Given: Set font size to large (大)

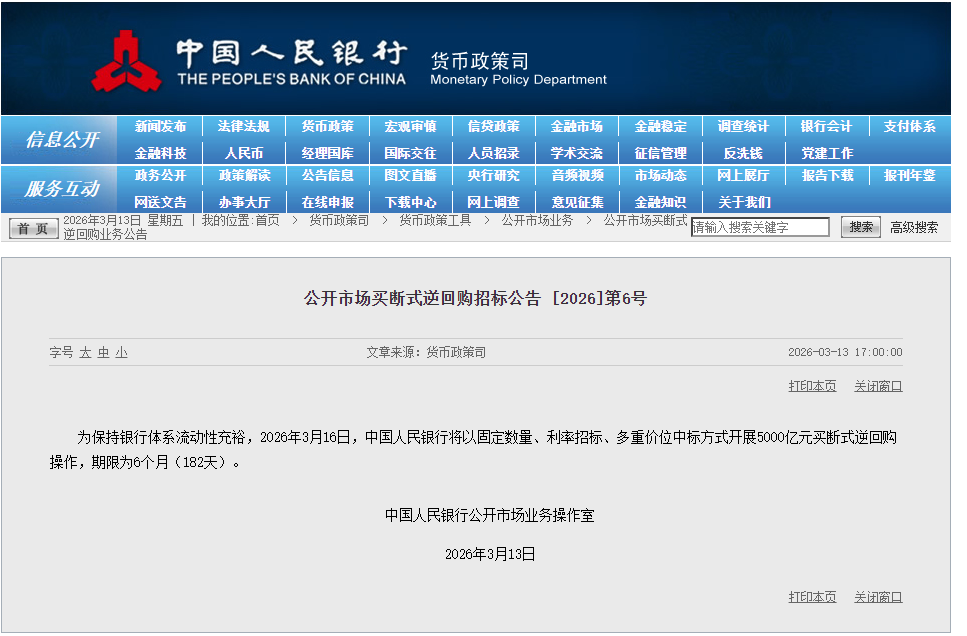Looking at the screenshot, I should (x=85, y=352).
